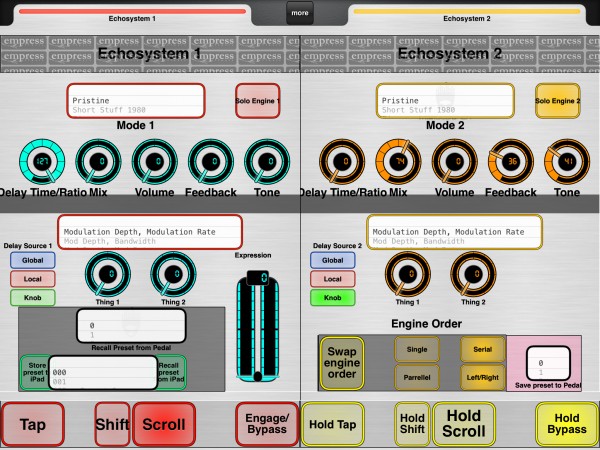Click Store preset to iPad button
Screen dimensions: 600x450
pos(35,372)
